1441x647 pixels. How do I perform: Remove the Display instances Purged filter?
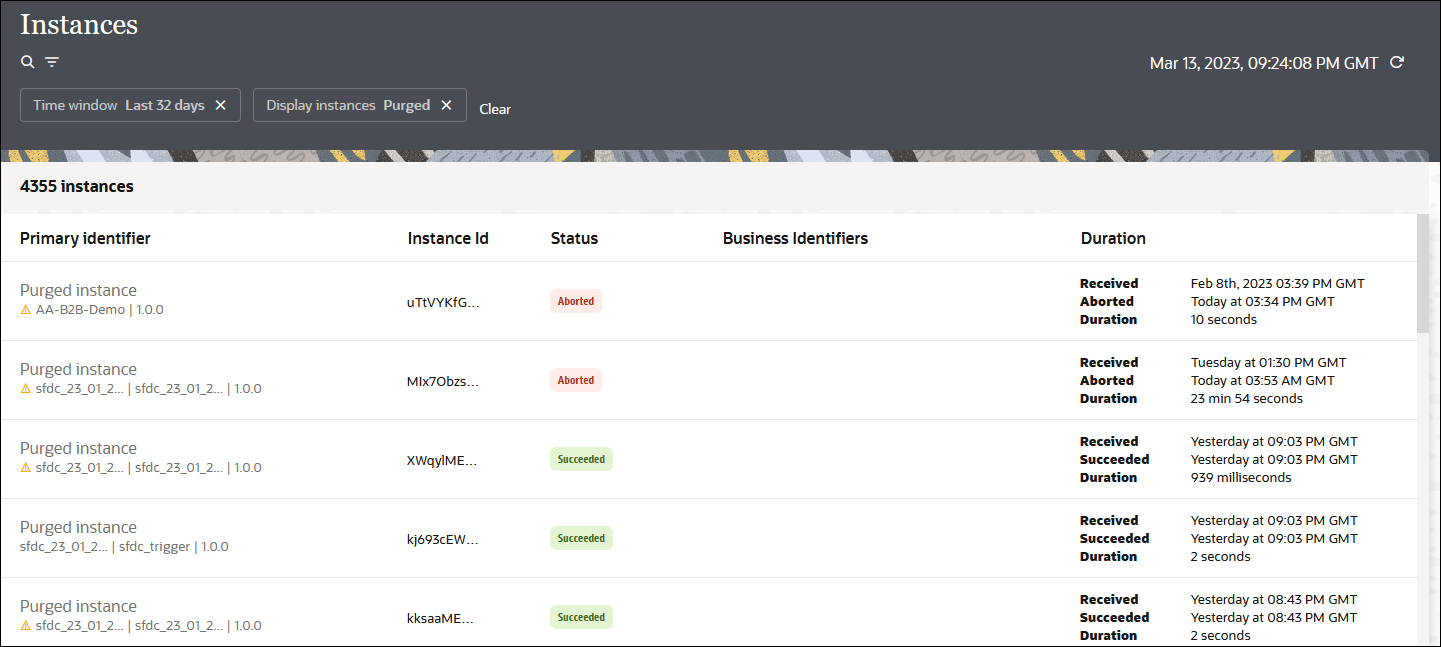point(447,105)
